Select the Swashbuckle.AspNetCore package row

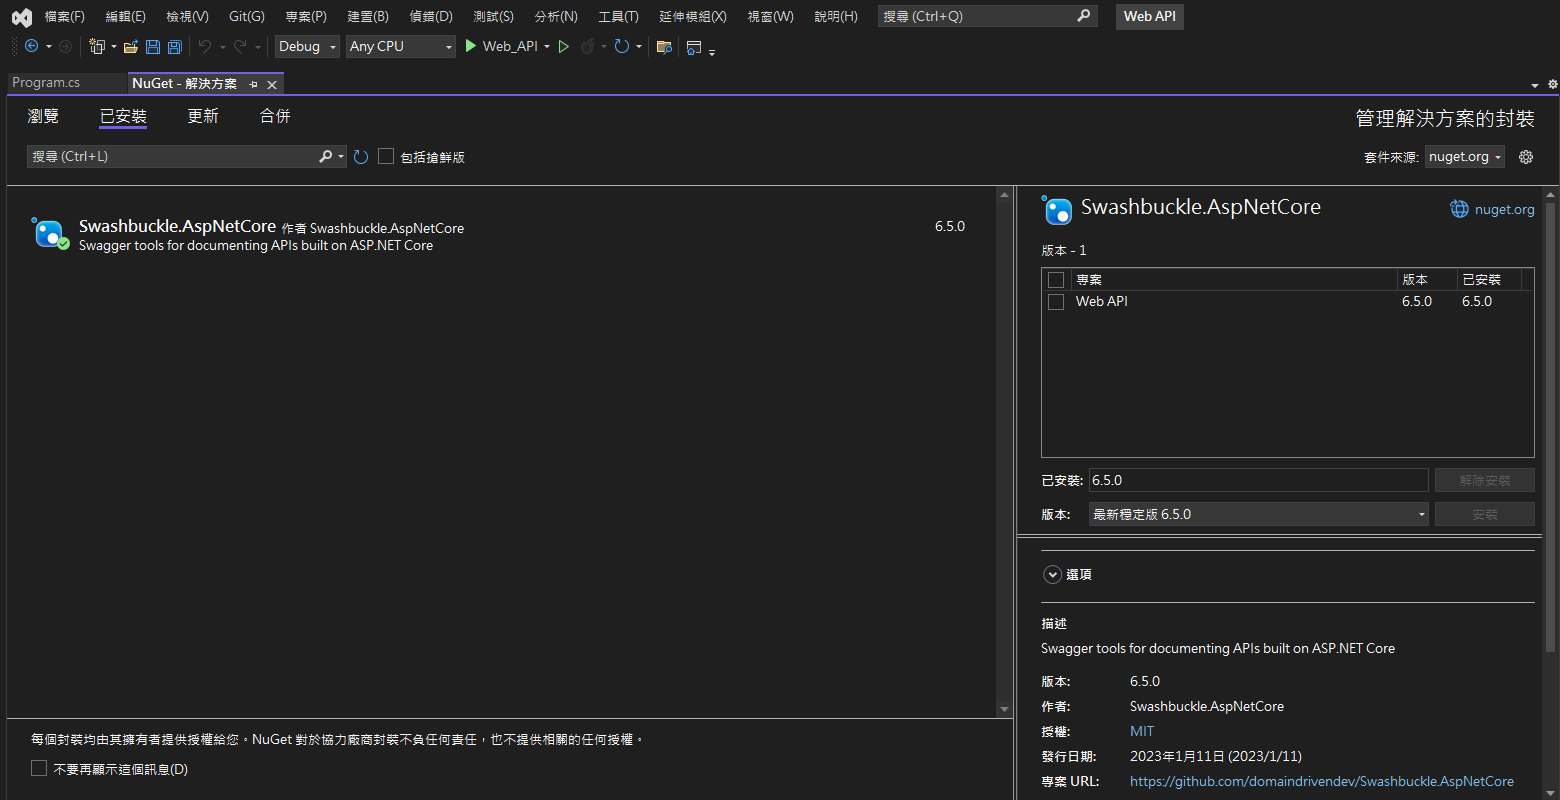pos(502,235)
